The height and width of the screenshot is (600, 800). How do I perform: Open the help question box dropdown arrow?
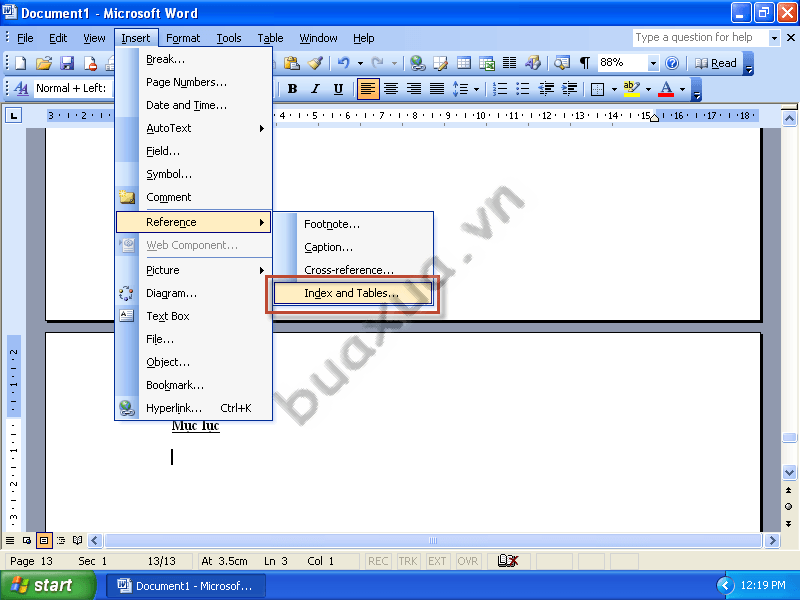(x=774, y=38)
